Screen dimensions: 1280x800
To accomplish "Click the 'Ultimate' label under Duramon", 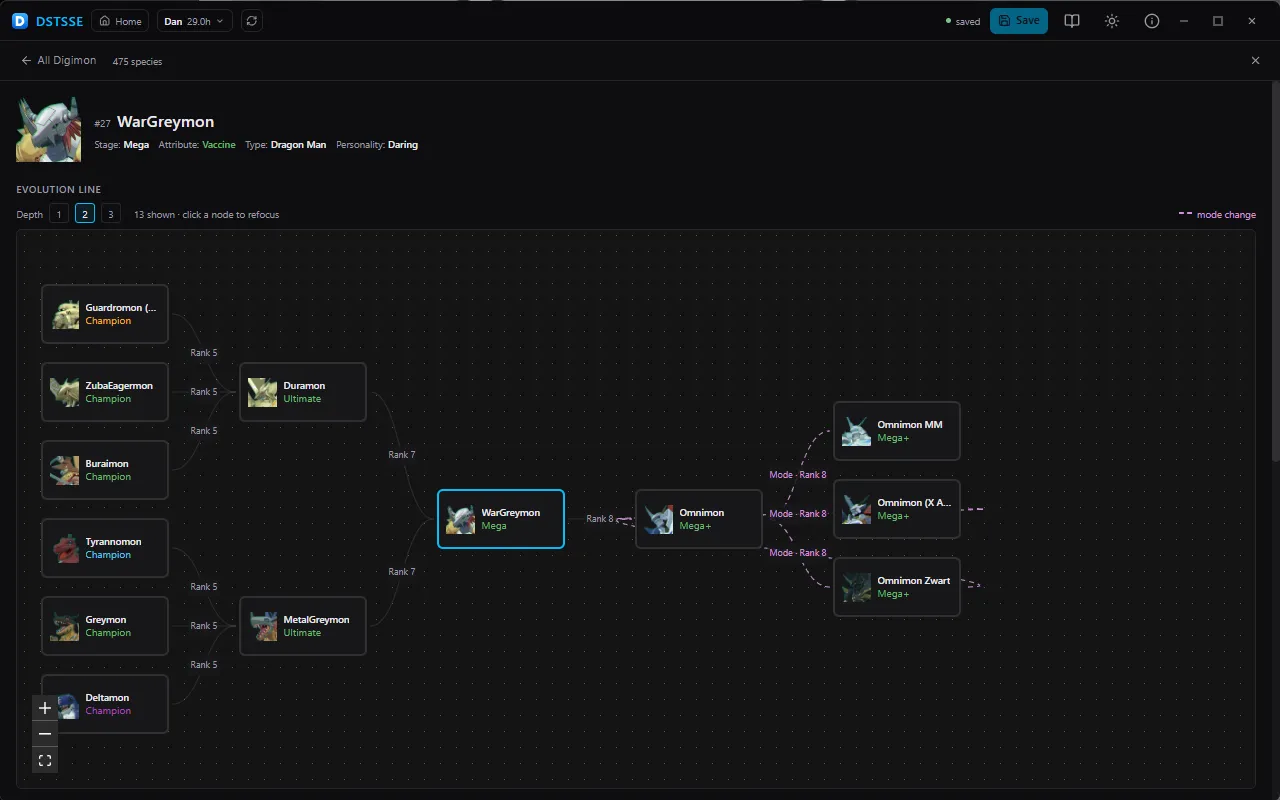I will point(302,399).
